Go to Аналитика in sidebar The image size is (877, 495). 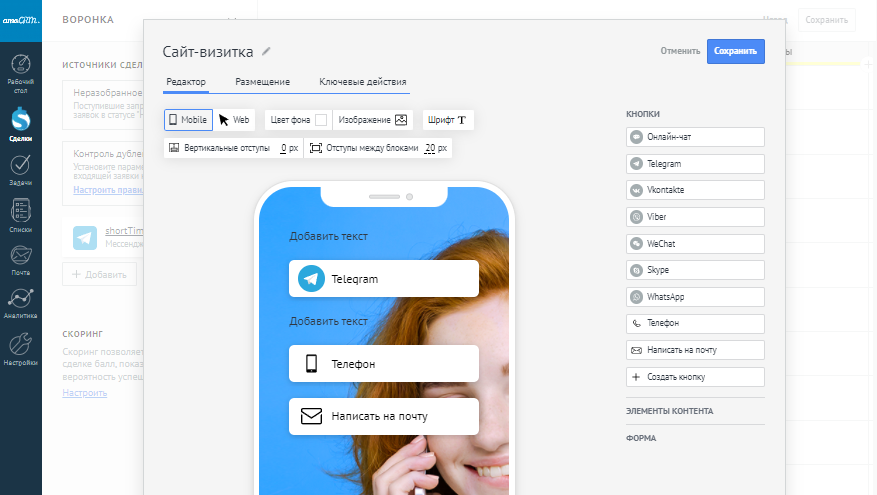coord(20,304)
